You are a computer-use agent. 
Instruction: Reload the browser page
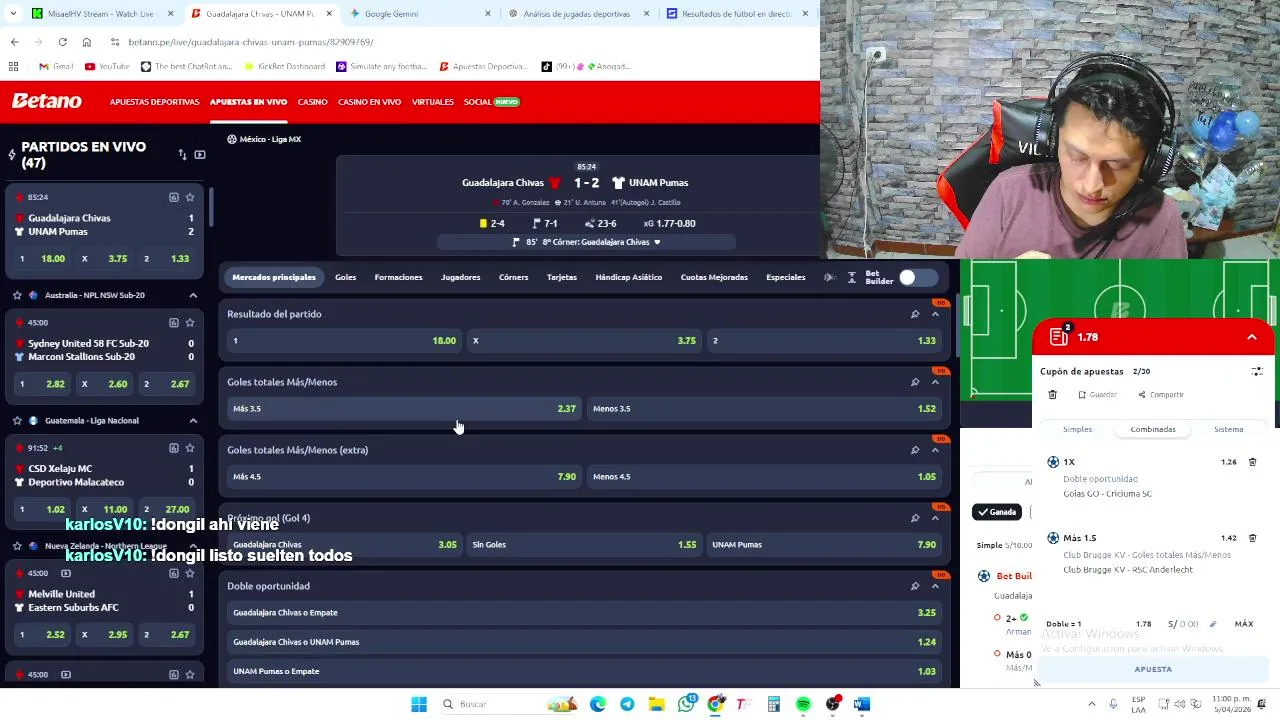click(x=62, y=42)
